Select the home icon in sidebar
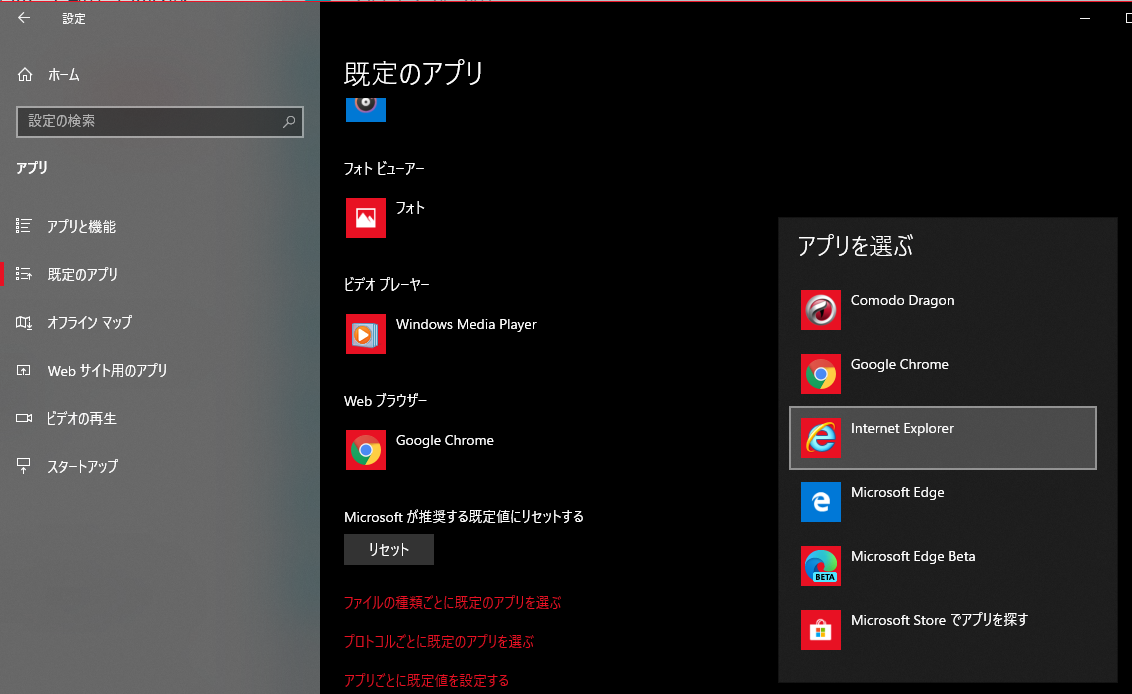 (25, 74)
